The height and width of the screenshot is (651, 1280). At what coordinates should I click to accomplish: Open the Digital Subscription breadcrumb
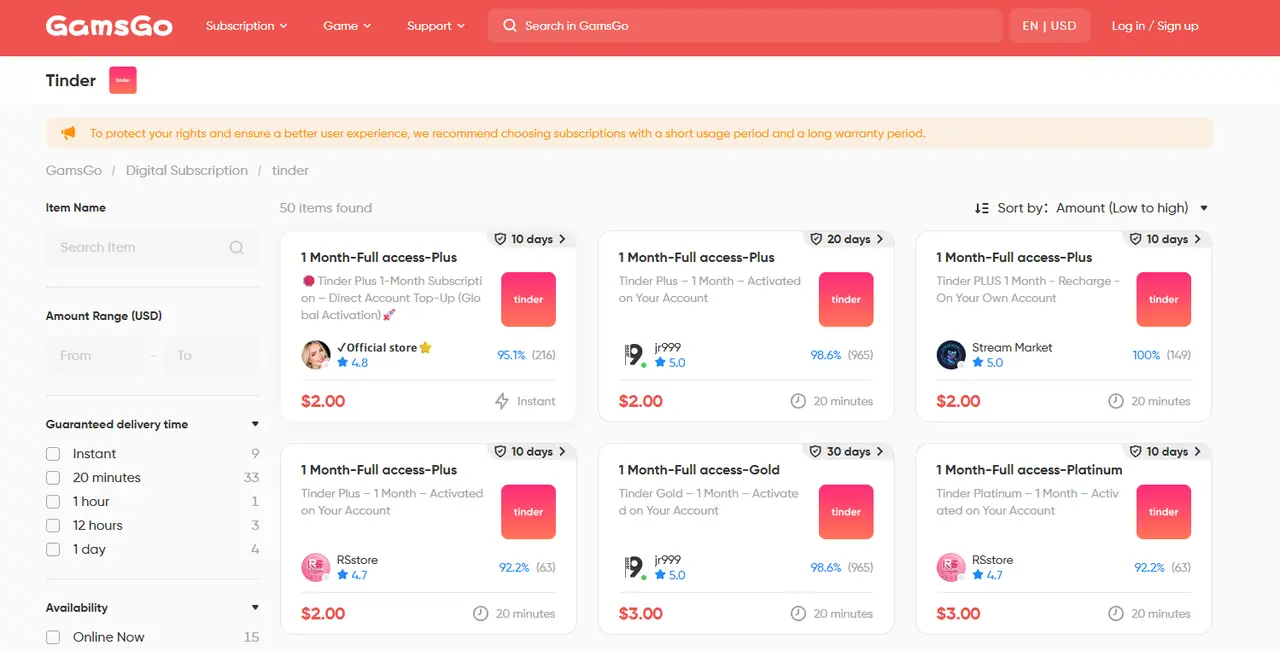pyautogui.click(x=187, y=170)
